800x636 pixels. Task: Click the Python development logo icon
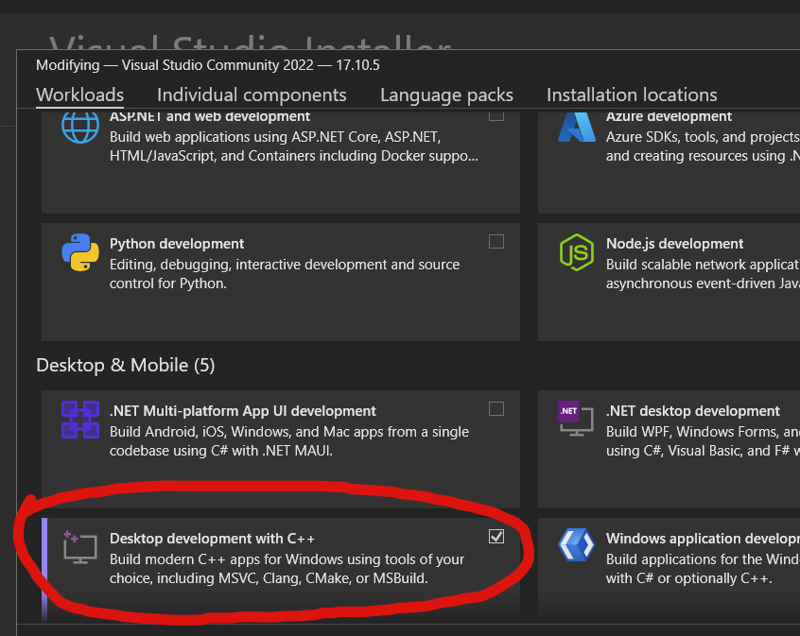(80, 252)
